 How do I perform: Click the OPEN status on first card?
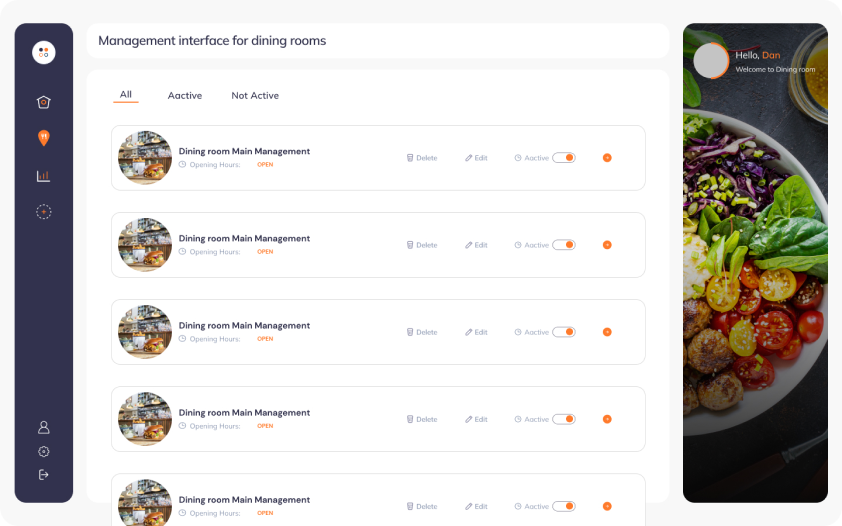[x=265, y=165]
